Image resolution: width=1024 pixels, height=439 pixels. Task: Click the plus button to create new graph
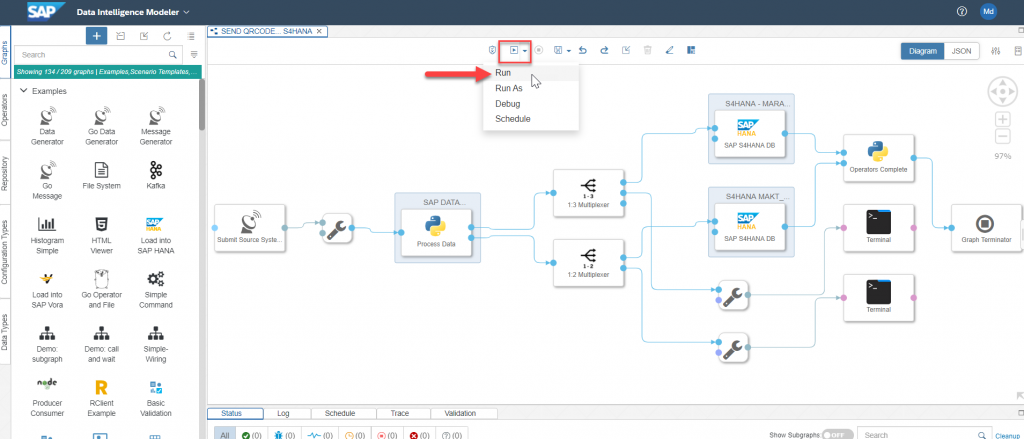coord(97,36)
